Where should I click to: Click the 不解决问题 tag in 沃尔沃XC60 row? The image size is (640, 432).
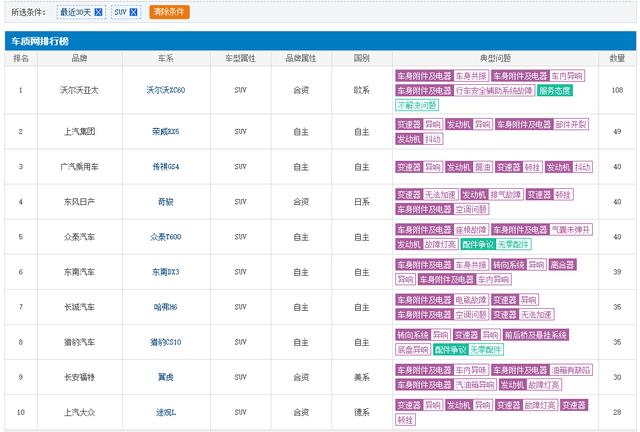(417, 105)
